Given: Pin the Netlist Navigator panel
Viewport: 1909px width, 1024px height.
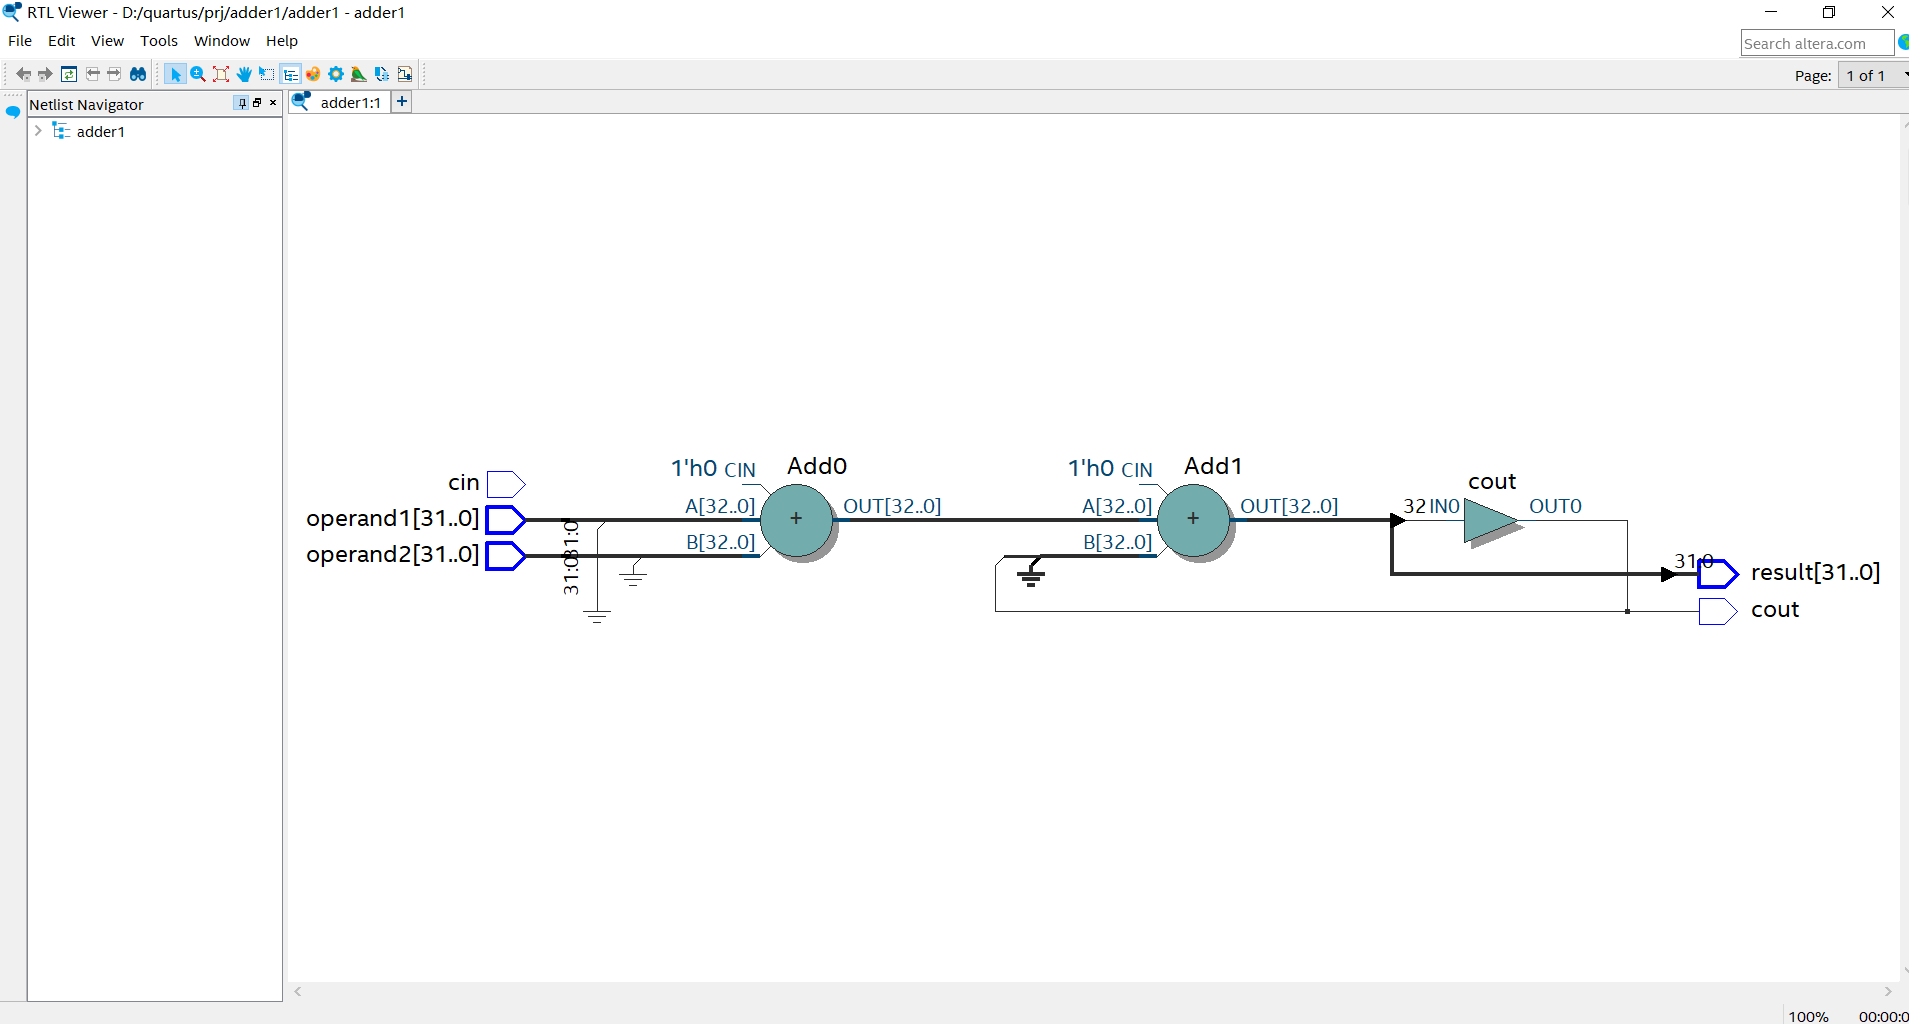Looking at the screenshot, I should coord(242,103).
